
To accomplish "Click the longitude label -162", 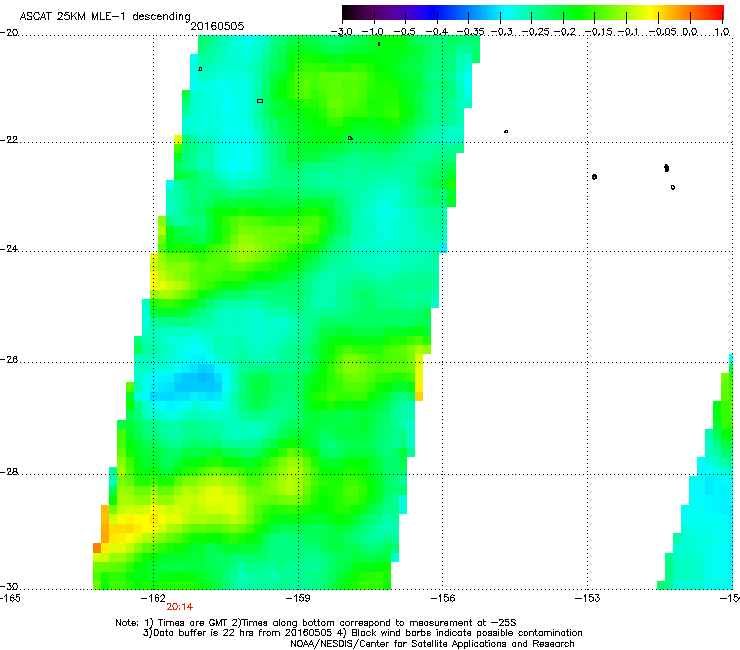I will [153, 598].
